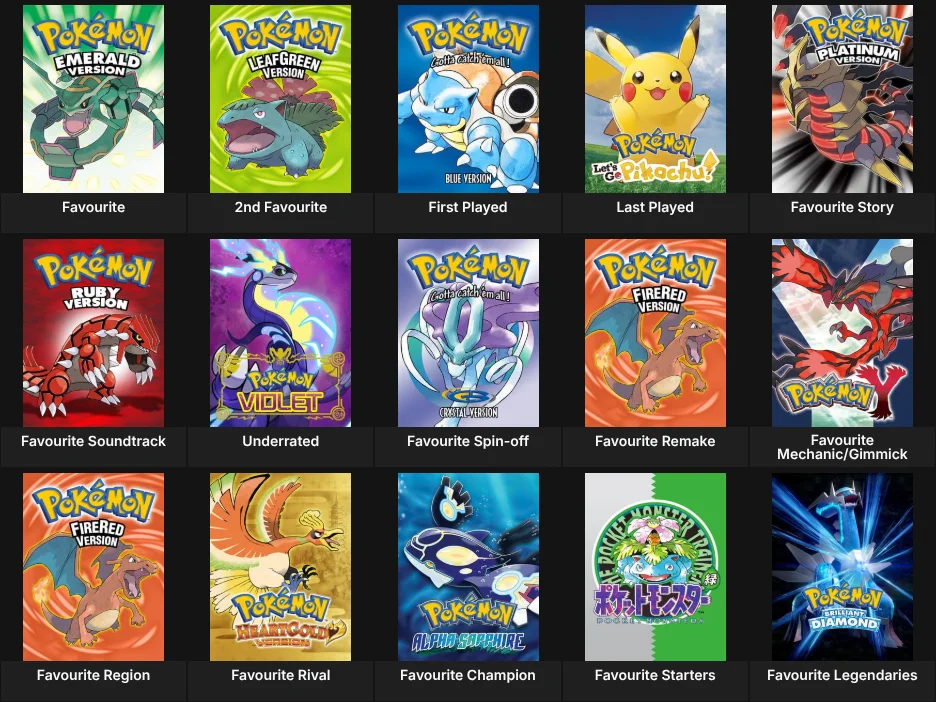Click the Favourite Champion label
936x702 pixels.
(468, 675)
